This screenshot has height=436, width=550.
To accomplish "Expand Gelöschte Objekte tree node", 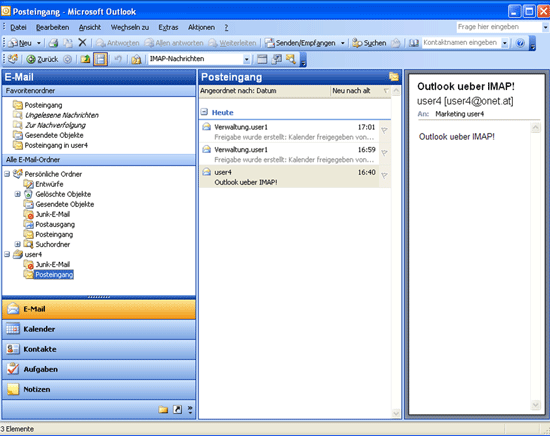I will point(17,194).
